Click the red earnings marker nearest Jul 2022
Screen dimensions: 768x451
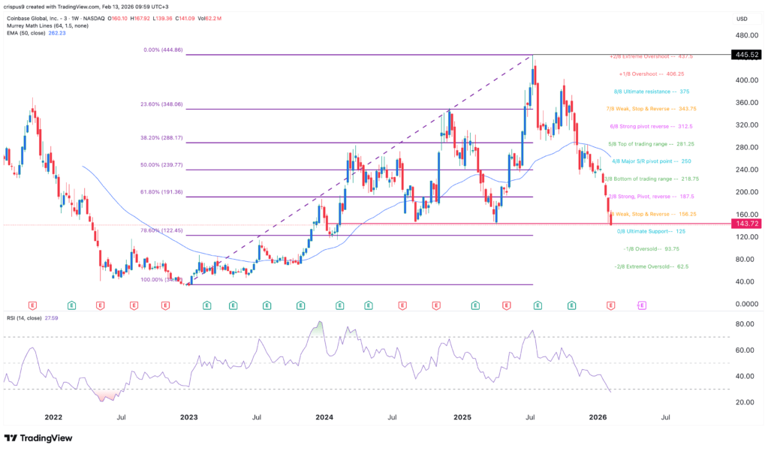tap(134, 306)
